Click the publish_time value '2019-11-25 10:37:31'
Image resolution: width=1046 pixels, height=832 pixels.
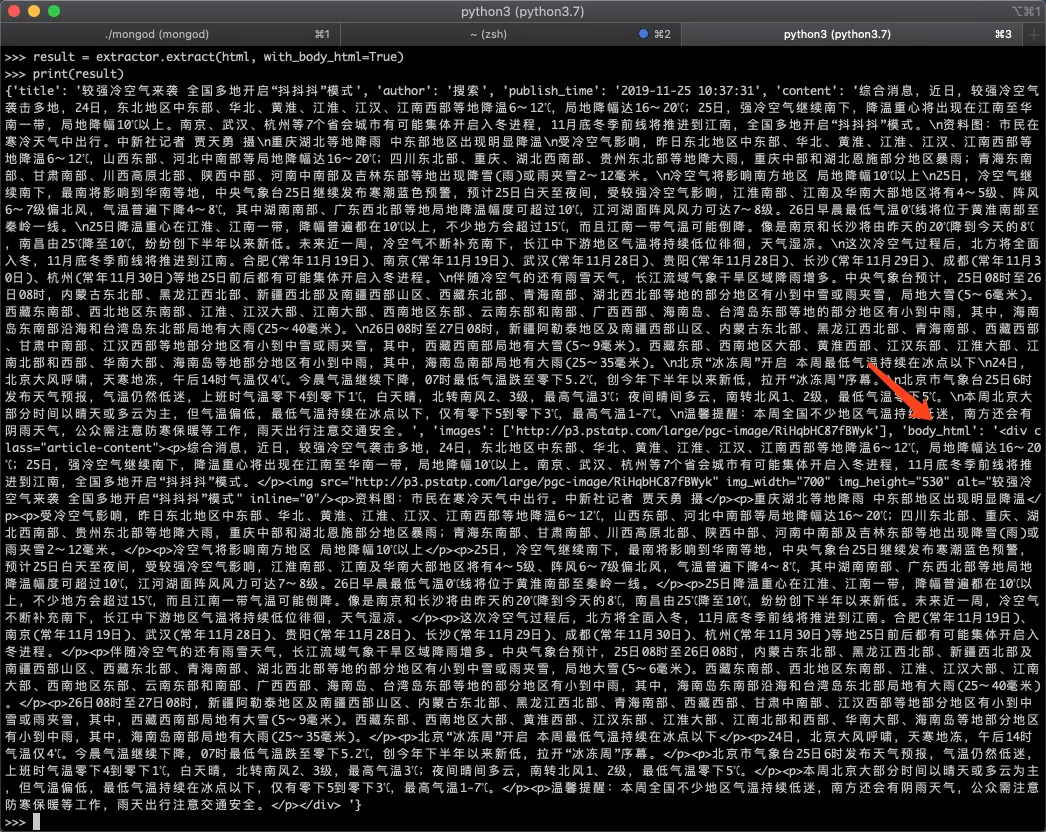point(687,91)
